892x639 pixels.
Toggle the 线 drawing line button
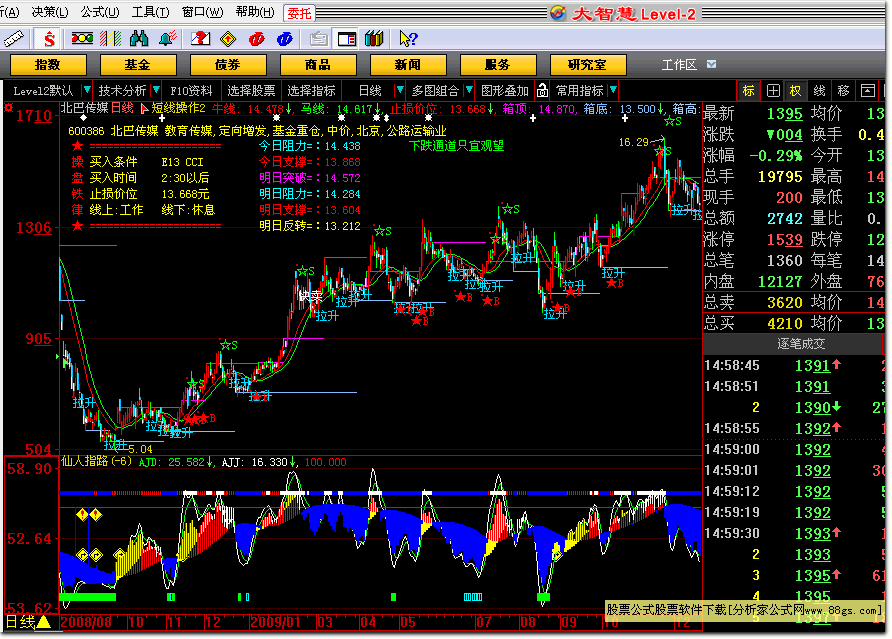tap(820, 91)
